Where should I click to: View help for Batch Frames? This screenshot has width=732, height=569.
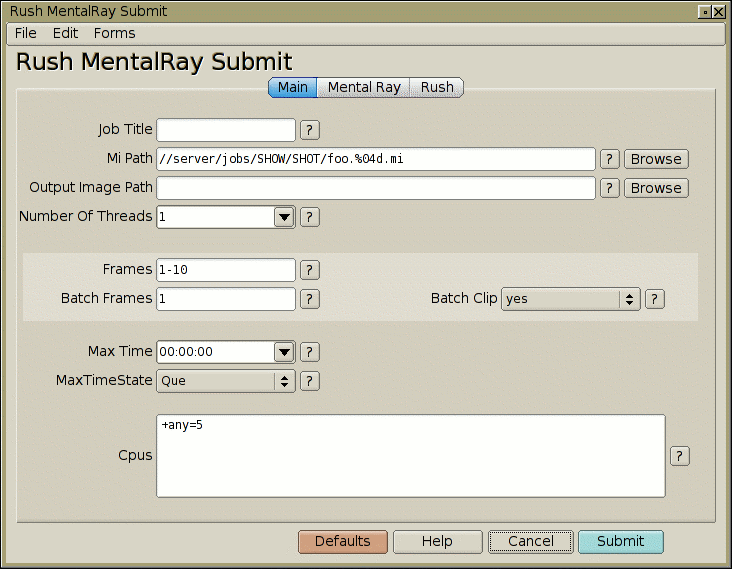tap(310, 299)
